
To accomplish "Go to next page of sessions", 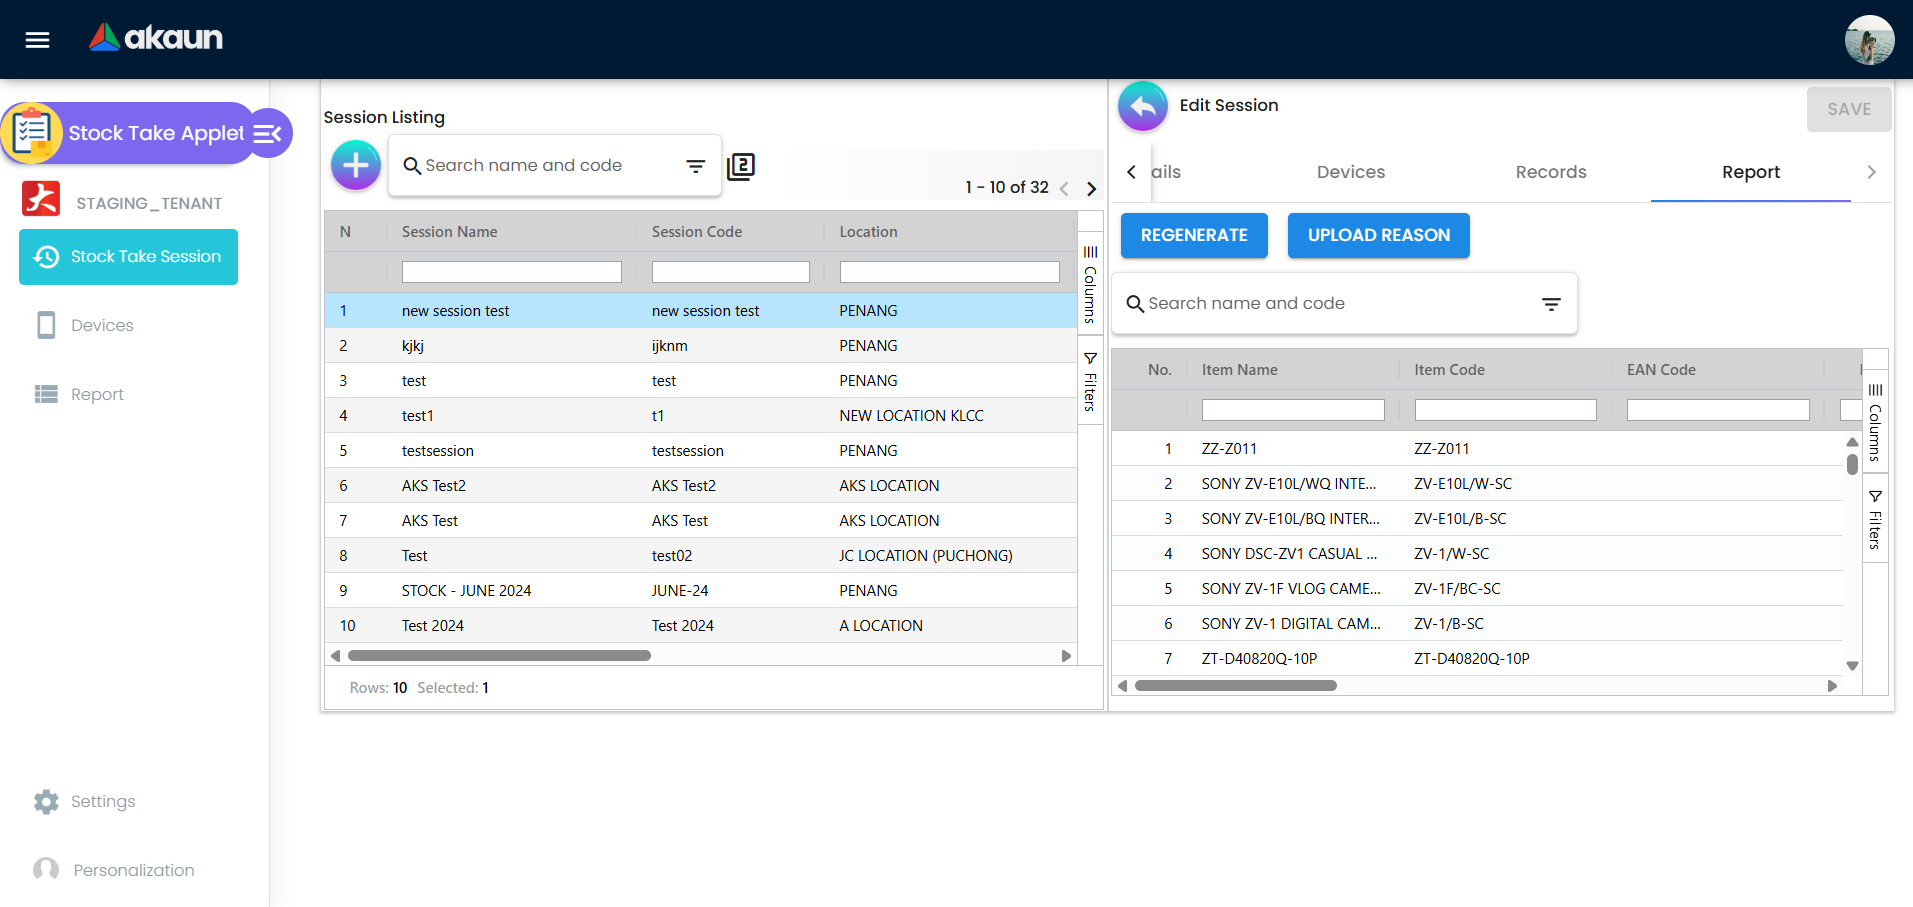I will pos(1092,189).
